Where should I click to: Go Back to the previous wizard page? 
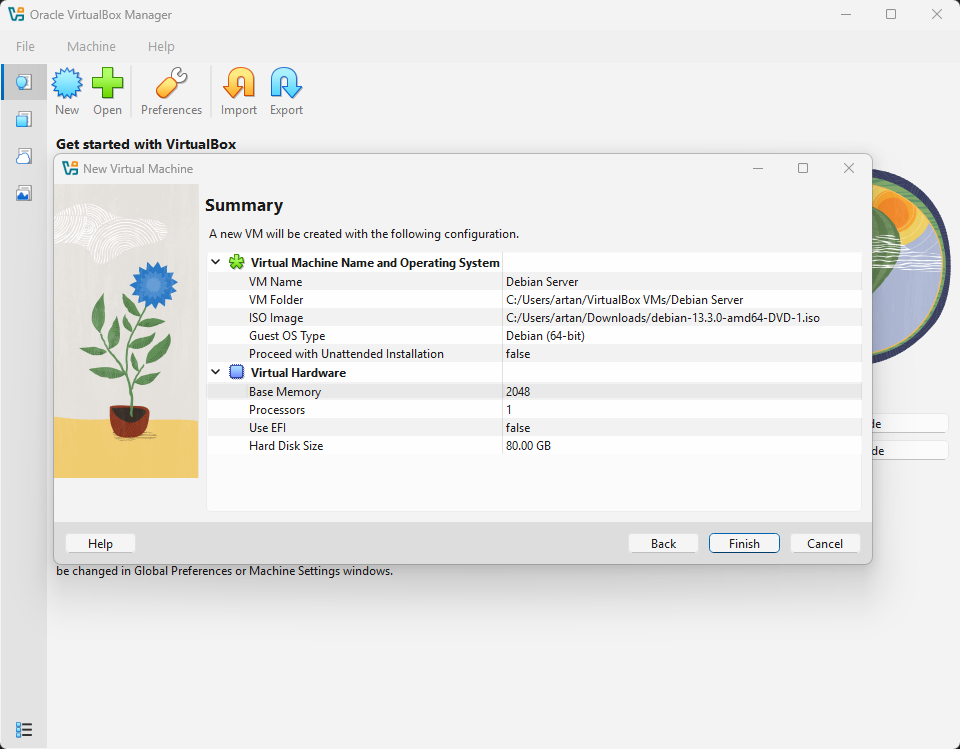pos(663,543)
